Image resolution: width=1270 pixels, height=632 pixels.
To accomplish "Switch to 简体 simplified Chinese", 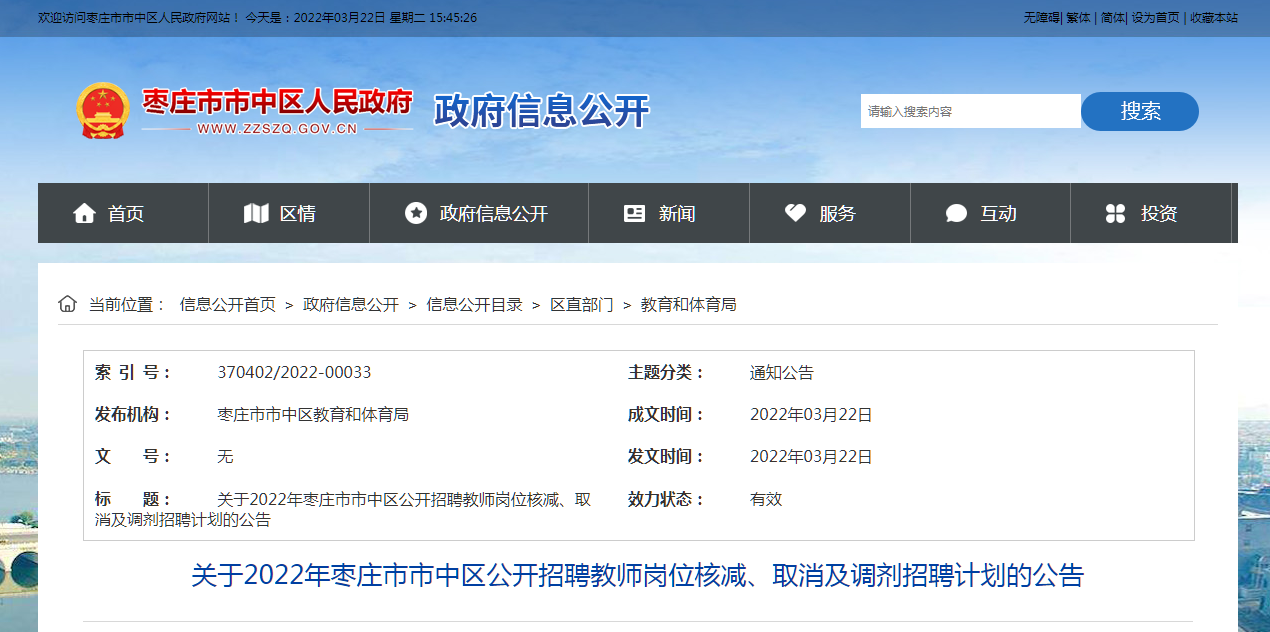I will click(1112, 18).
